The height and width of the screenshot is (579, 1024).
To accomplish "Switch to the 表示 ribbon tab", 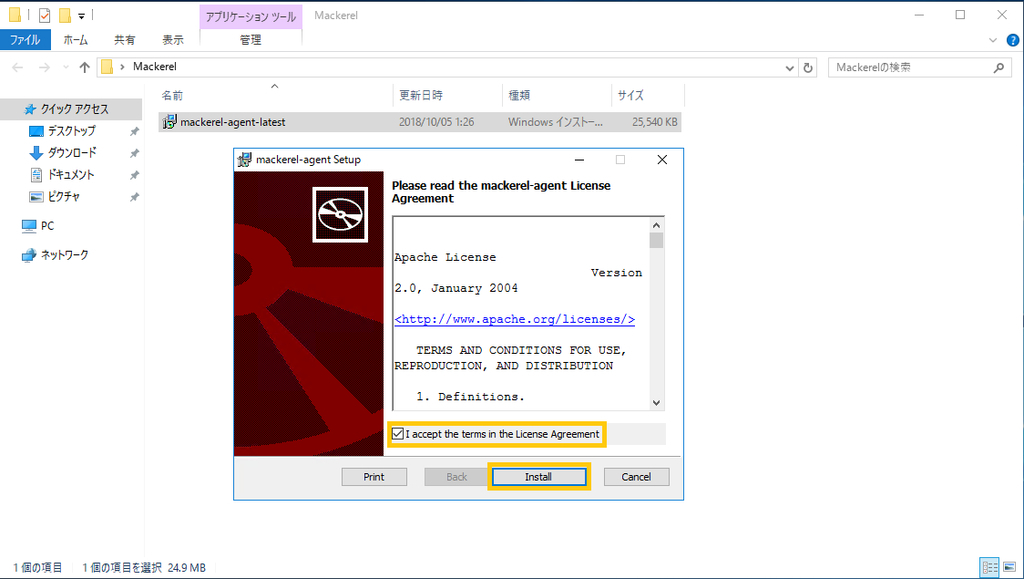I will click(x=173, y=40).
